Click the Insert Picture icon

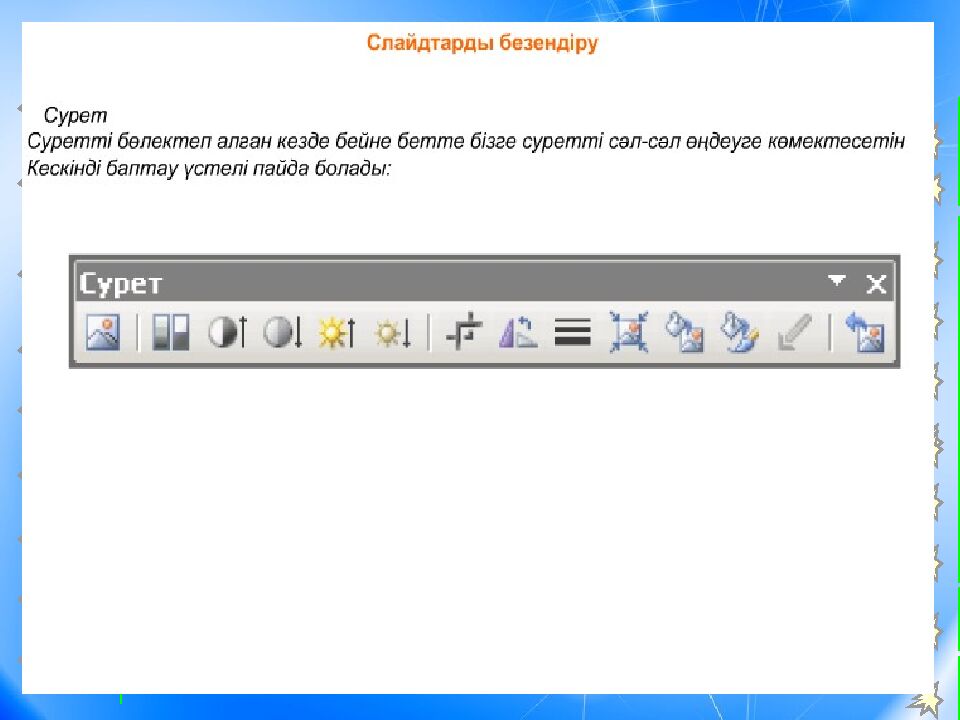pyautogui.click(x=102, y=333)
